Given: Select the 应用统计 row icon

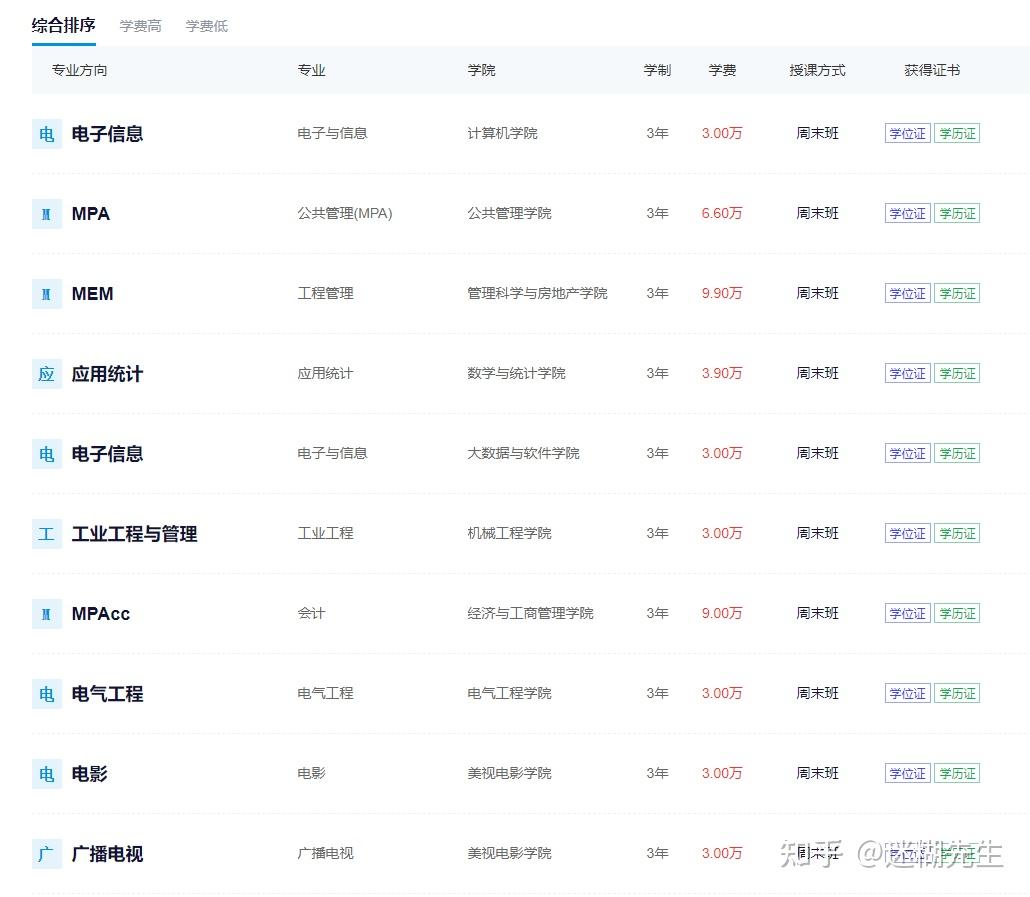Looking at the screenshot, I should click(x=46, y=374).
